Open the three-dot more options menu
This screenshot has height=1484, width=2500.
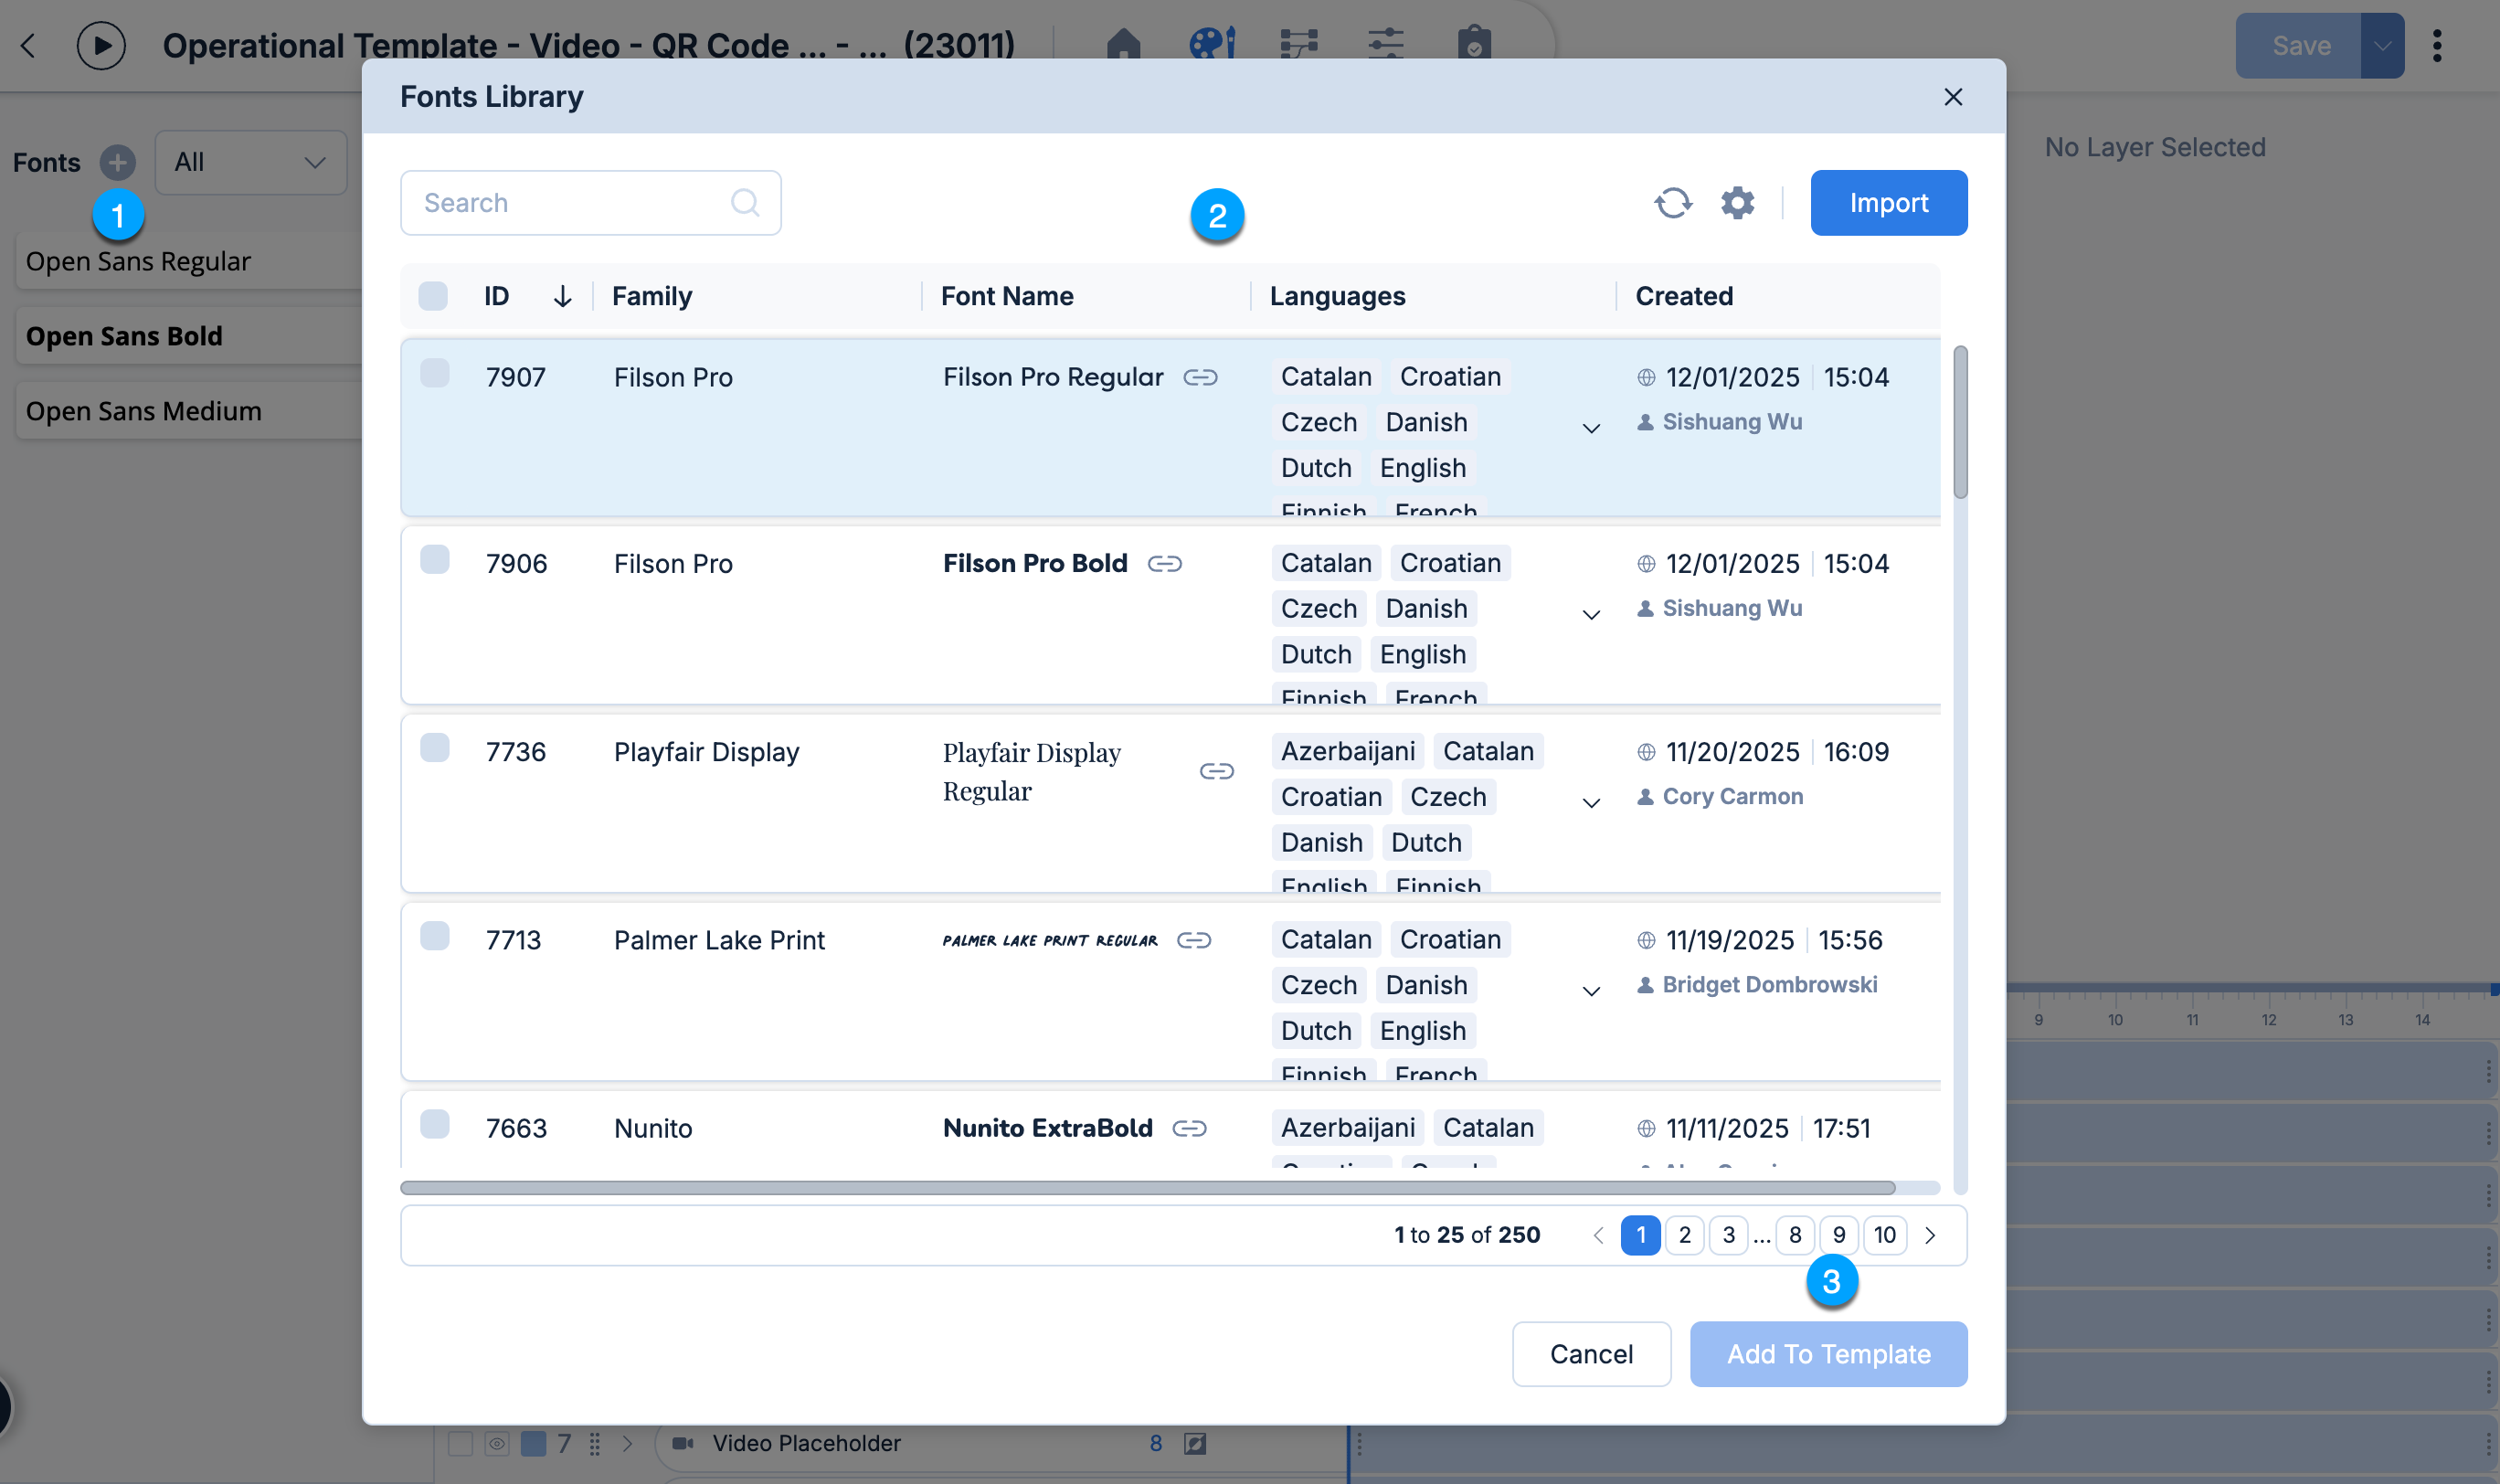2437,46
